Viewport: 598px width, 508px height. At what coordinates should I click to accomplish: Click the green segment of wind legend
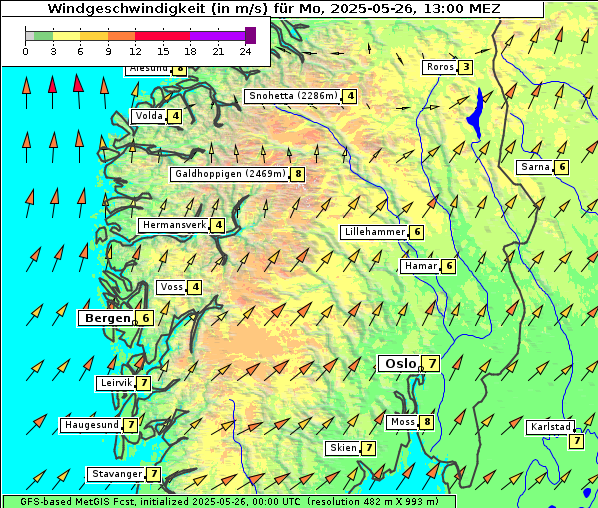click(43, 36)
